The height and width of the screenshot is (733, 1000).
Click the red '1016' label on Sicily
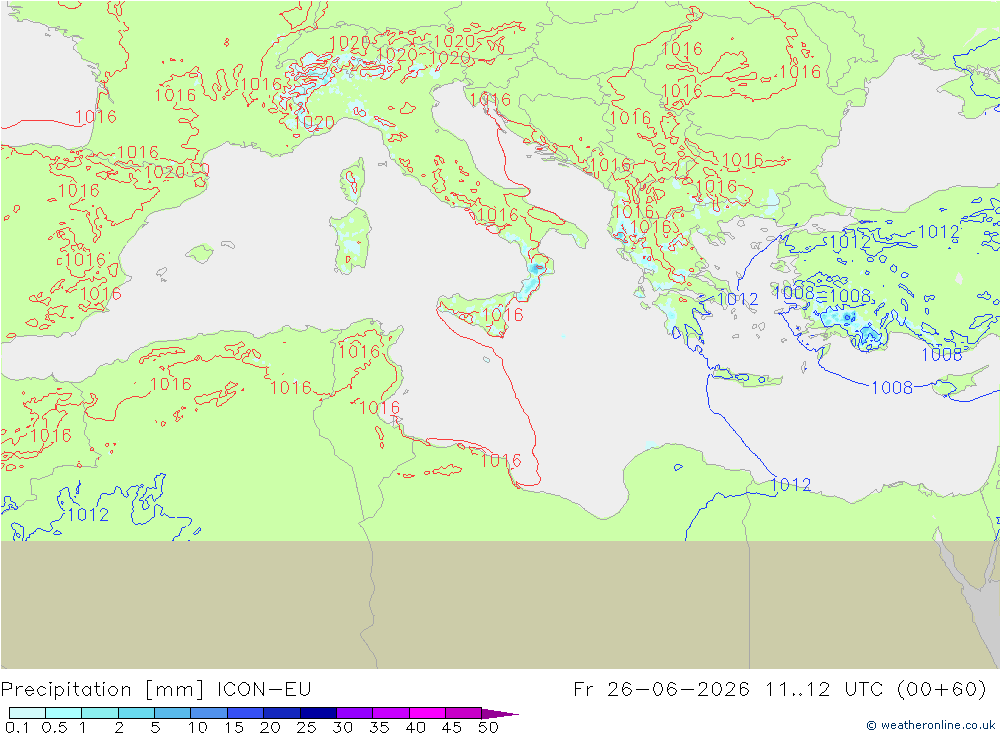503,315
